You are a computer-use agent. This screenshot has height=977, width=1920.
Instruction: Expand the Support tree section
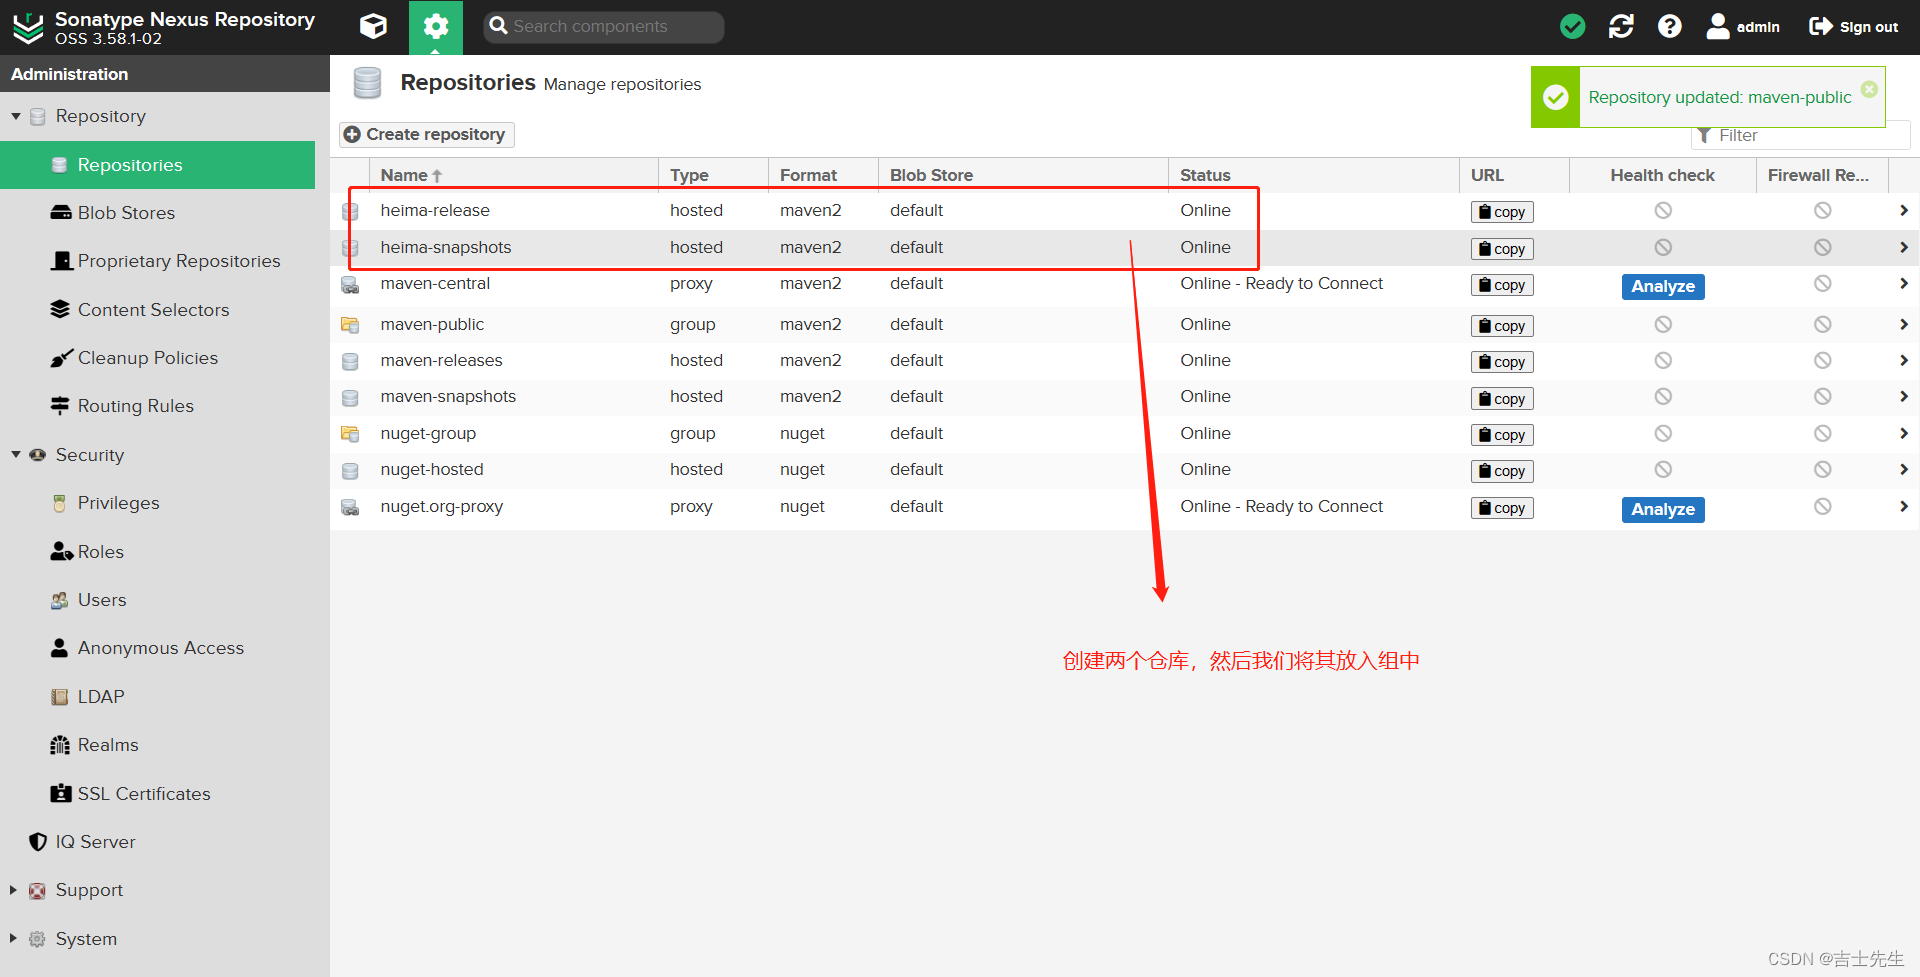click(13, 890)
